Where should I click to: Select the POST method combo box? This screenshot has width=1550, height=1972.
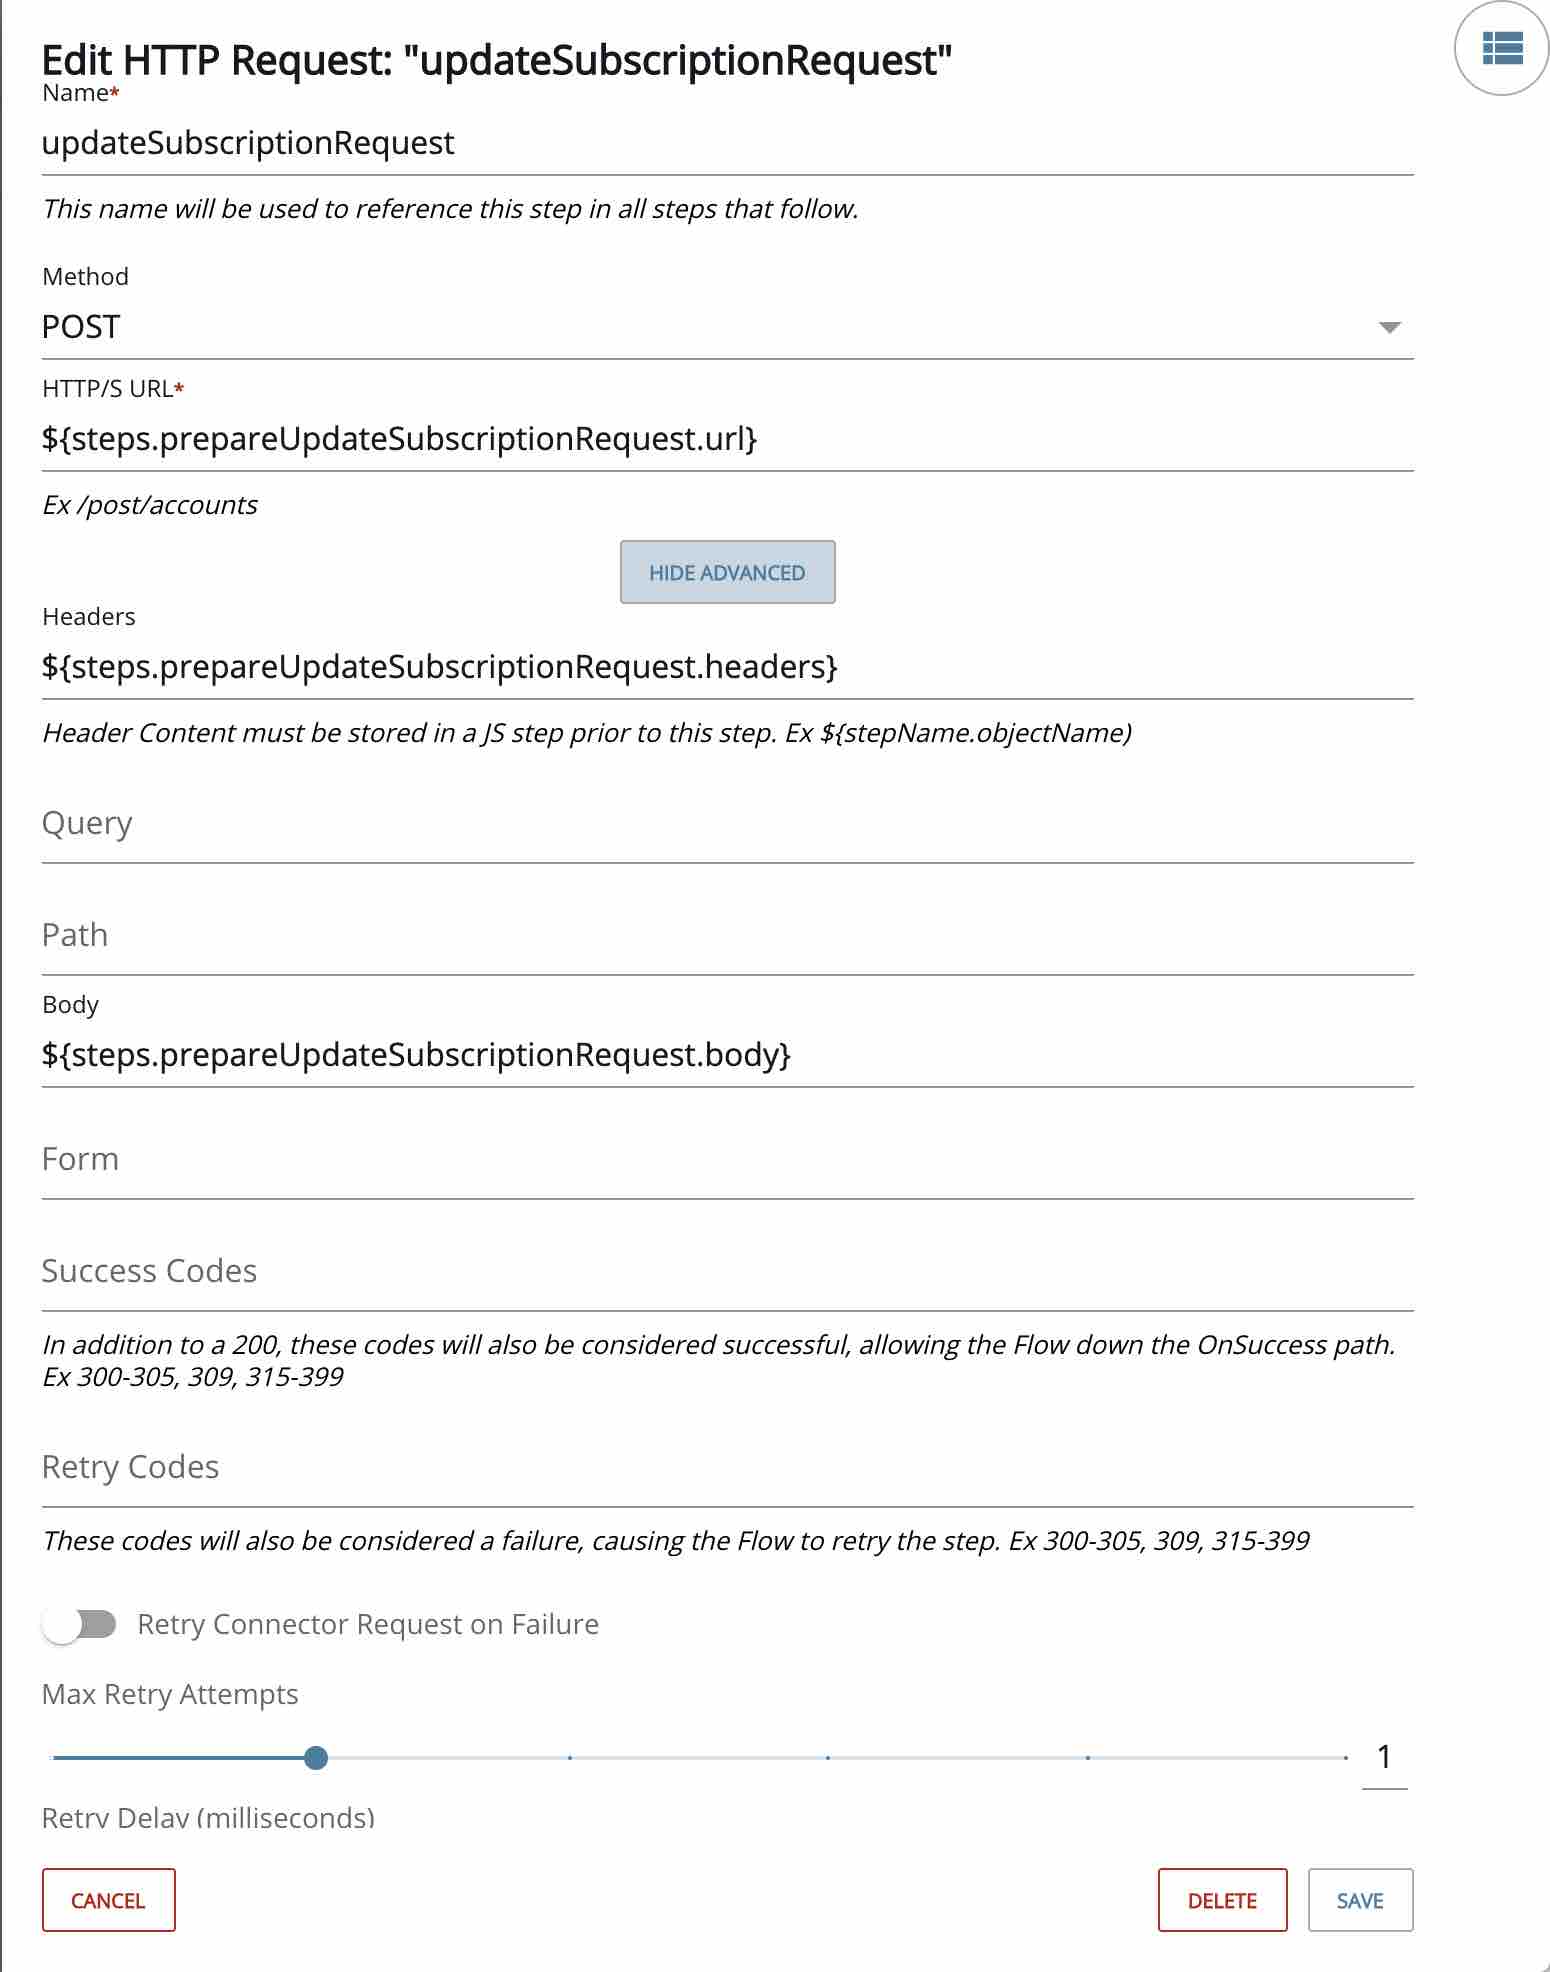tap(727, 328)
